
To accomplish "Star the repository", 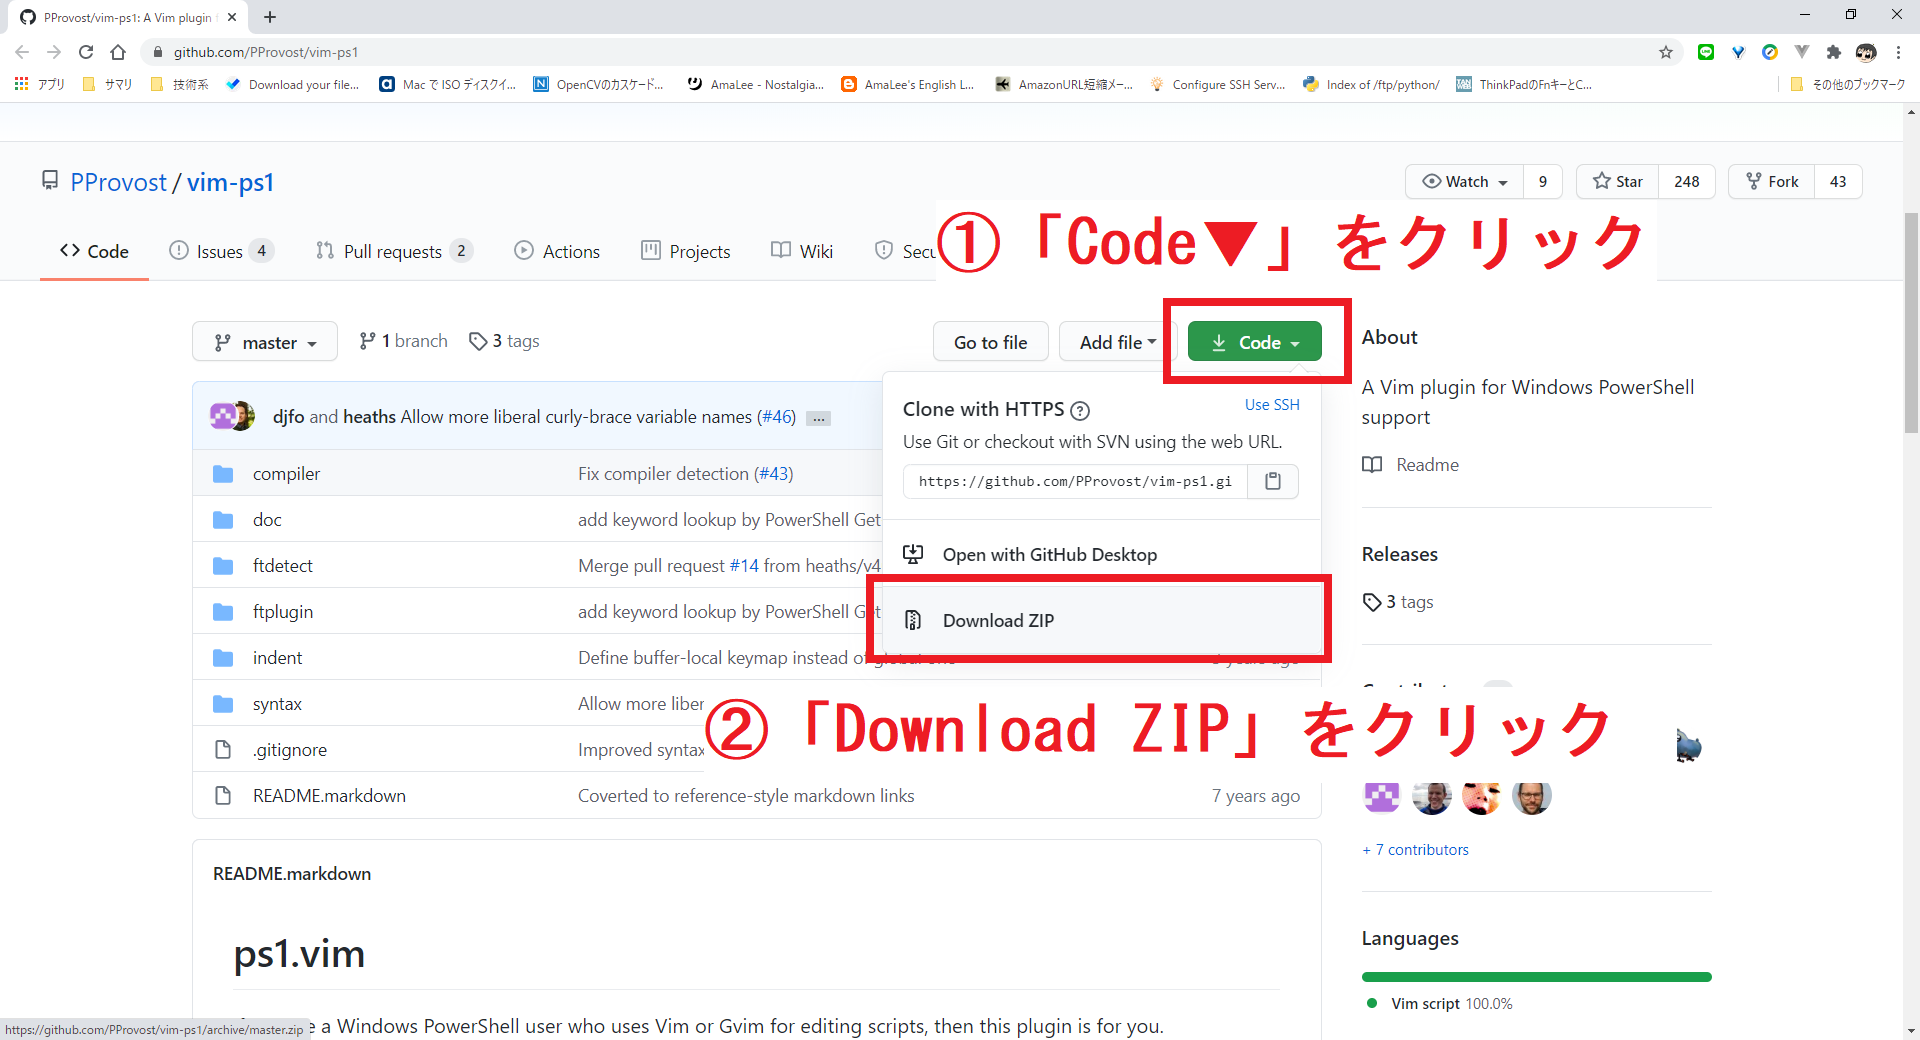I will click(1618, 181).
